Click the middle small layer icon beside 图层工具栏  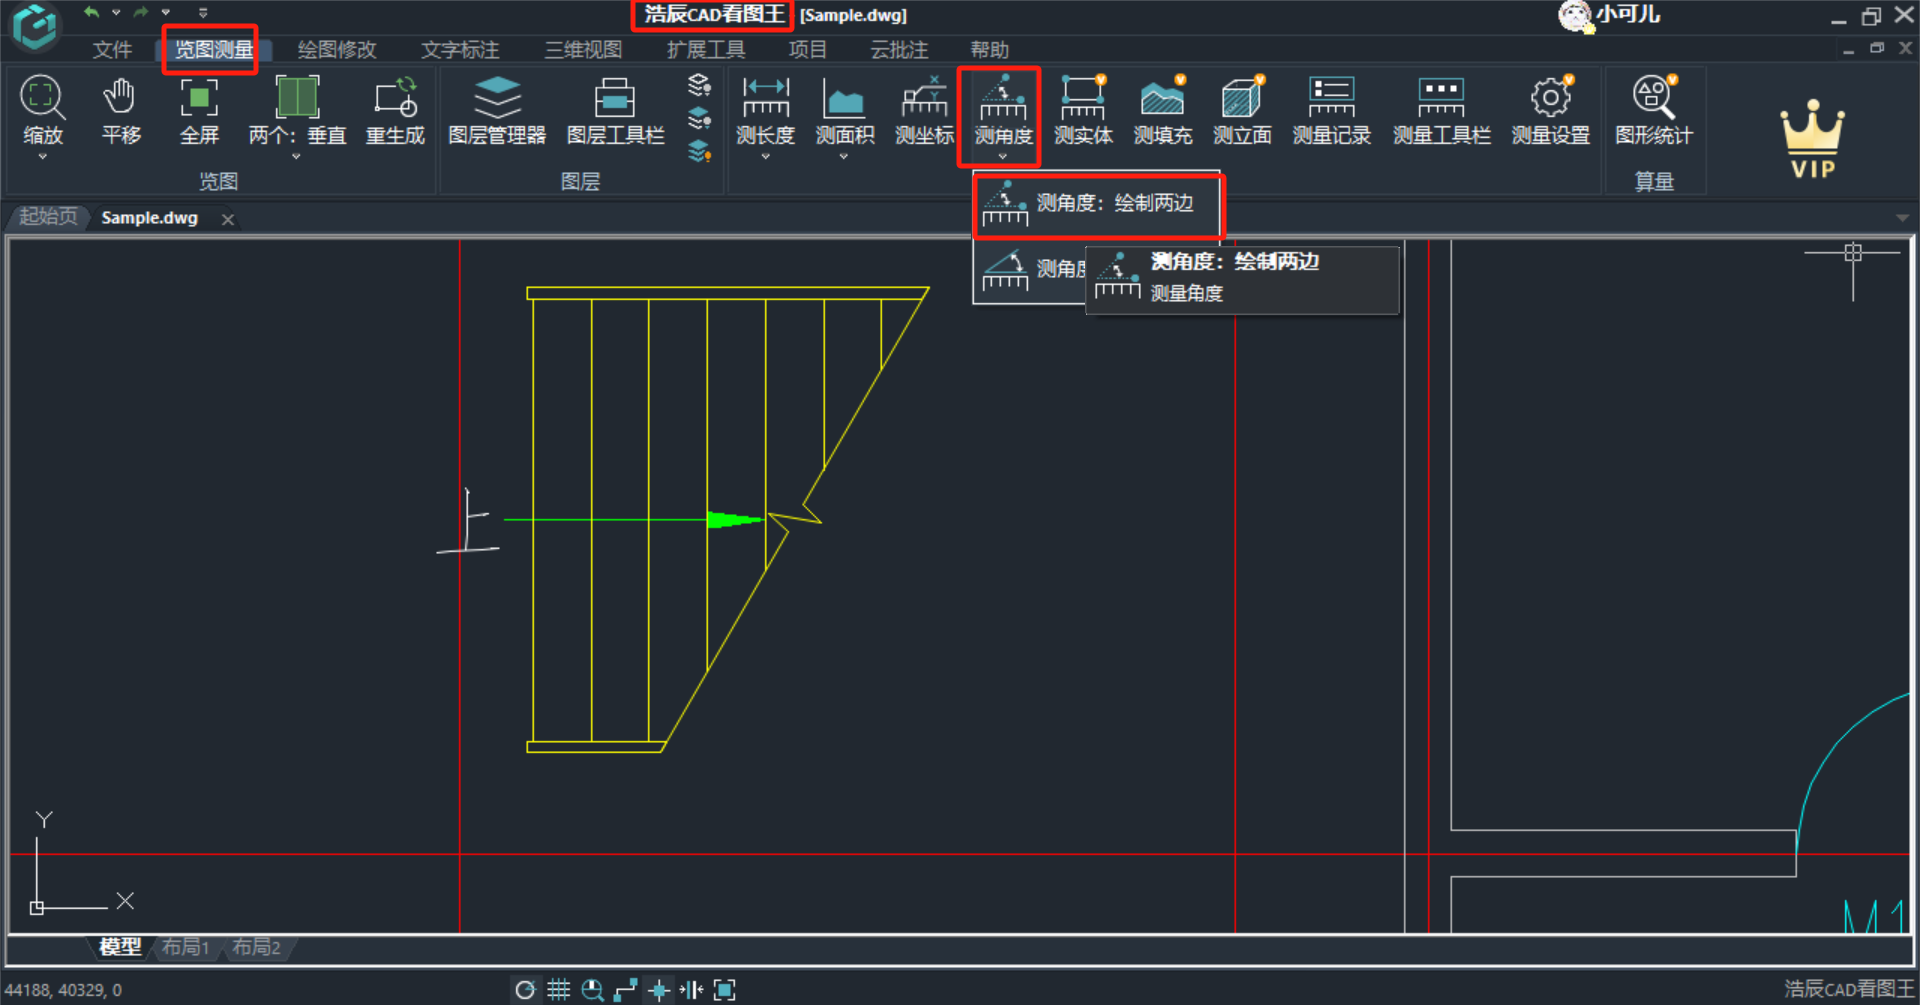699,118
